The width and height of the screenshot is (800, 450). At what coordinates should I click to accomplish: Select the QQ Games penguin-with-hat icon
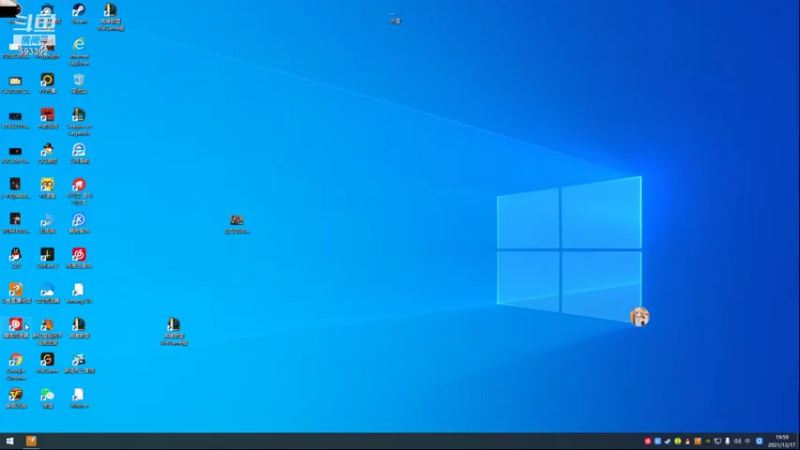click(x=47, y=153)
